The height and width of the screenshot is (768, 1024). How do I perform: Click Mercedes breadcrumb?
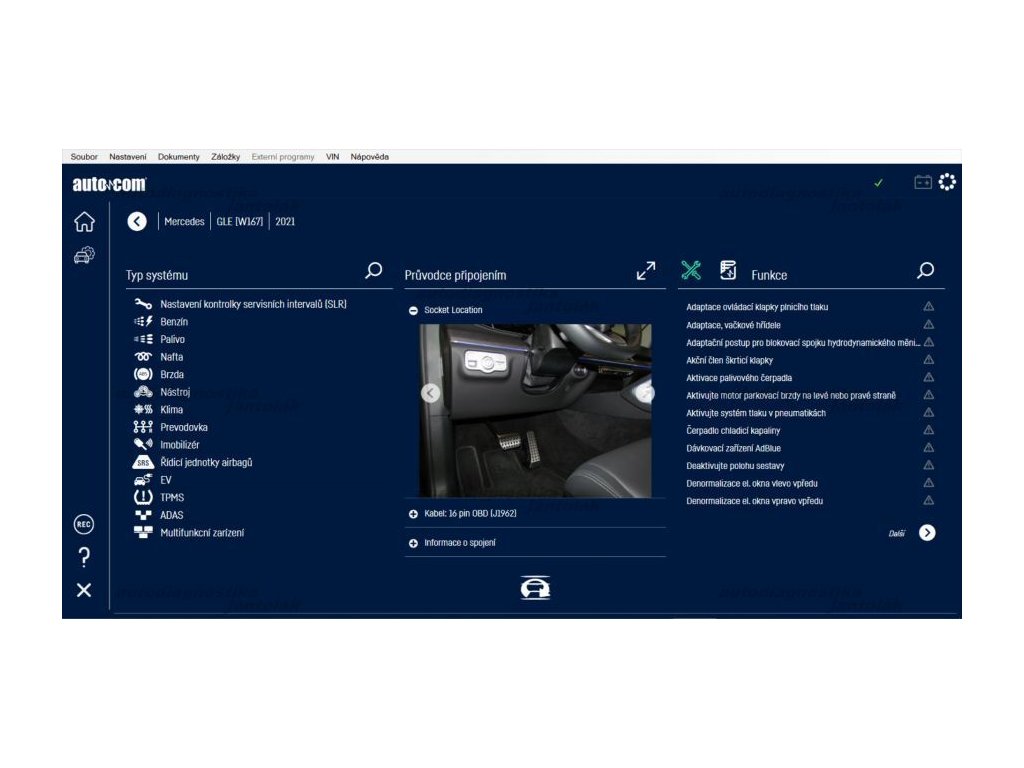coord(184,222)
